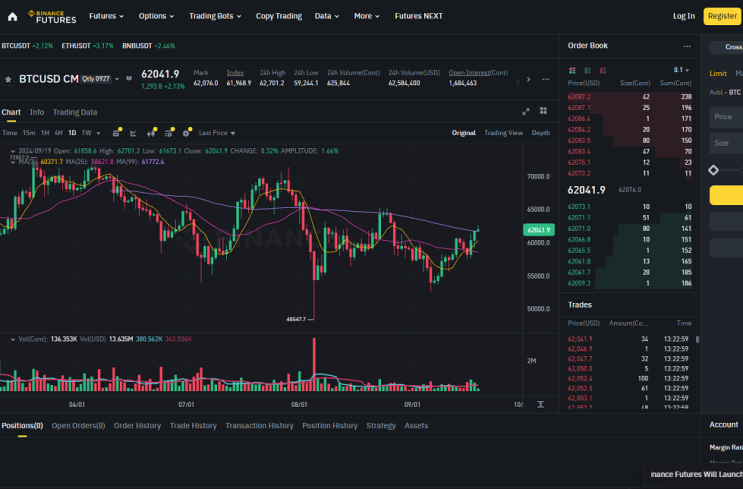
Task: Open the technical indicators chart icon
Action: pos(134,133)
